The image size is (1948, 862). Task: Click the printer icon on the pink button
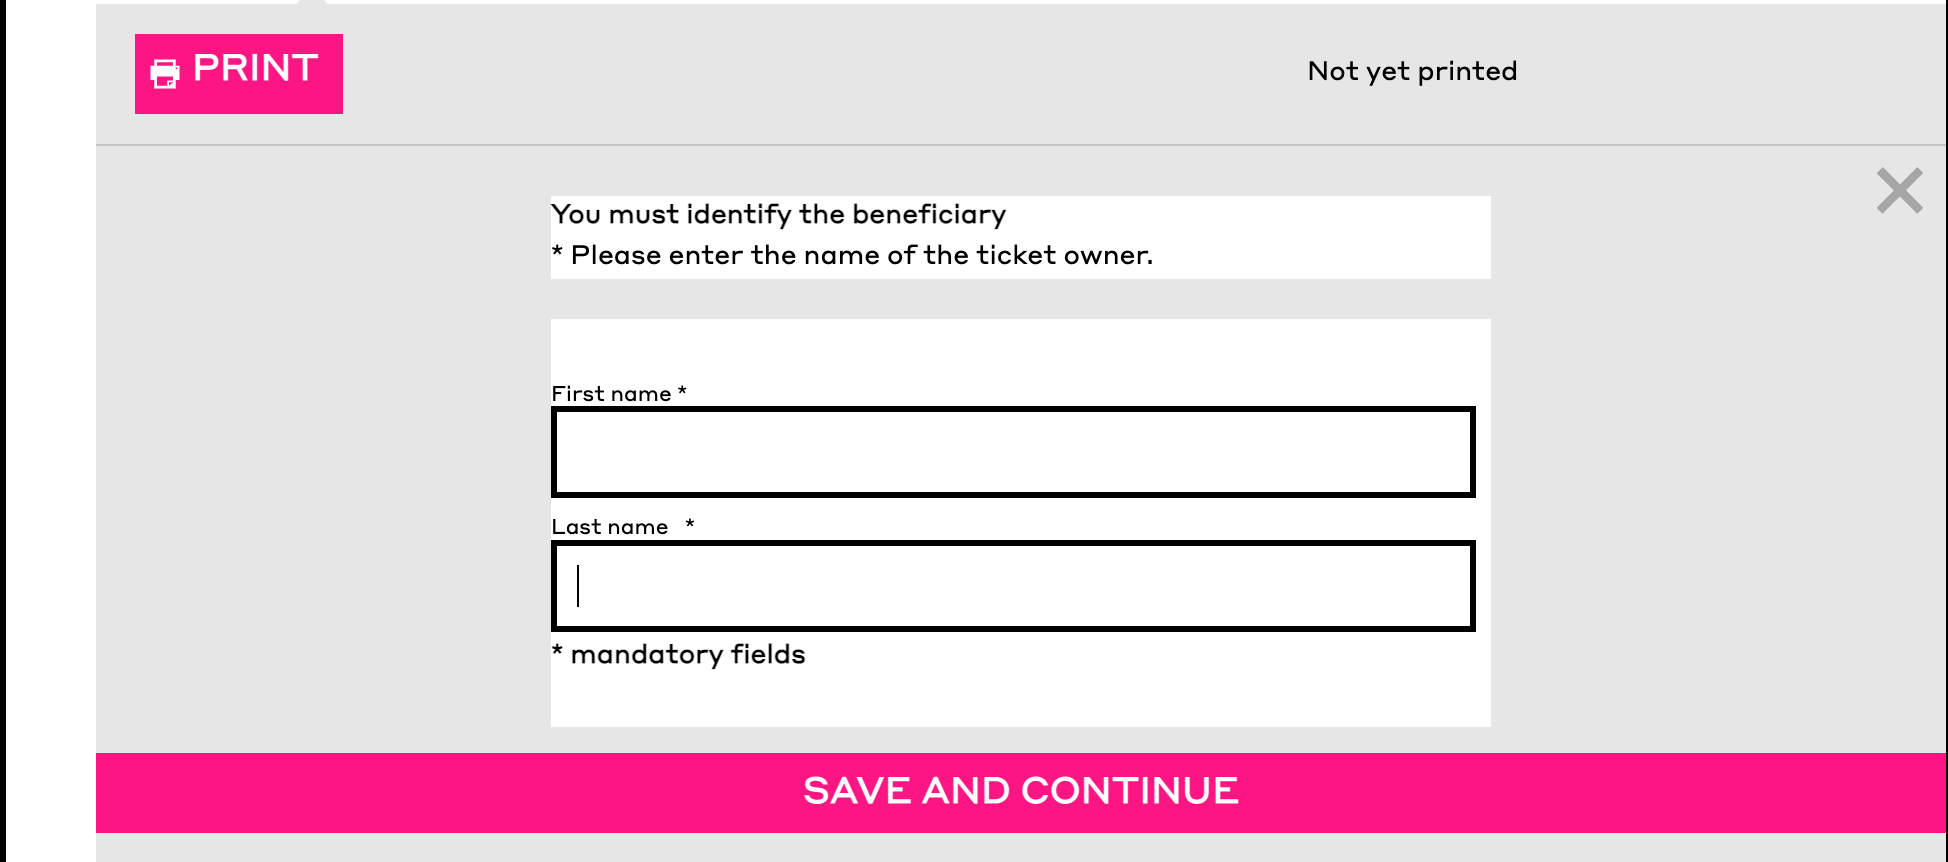165,73
